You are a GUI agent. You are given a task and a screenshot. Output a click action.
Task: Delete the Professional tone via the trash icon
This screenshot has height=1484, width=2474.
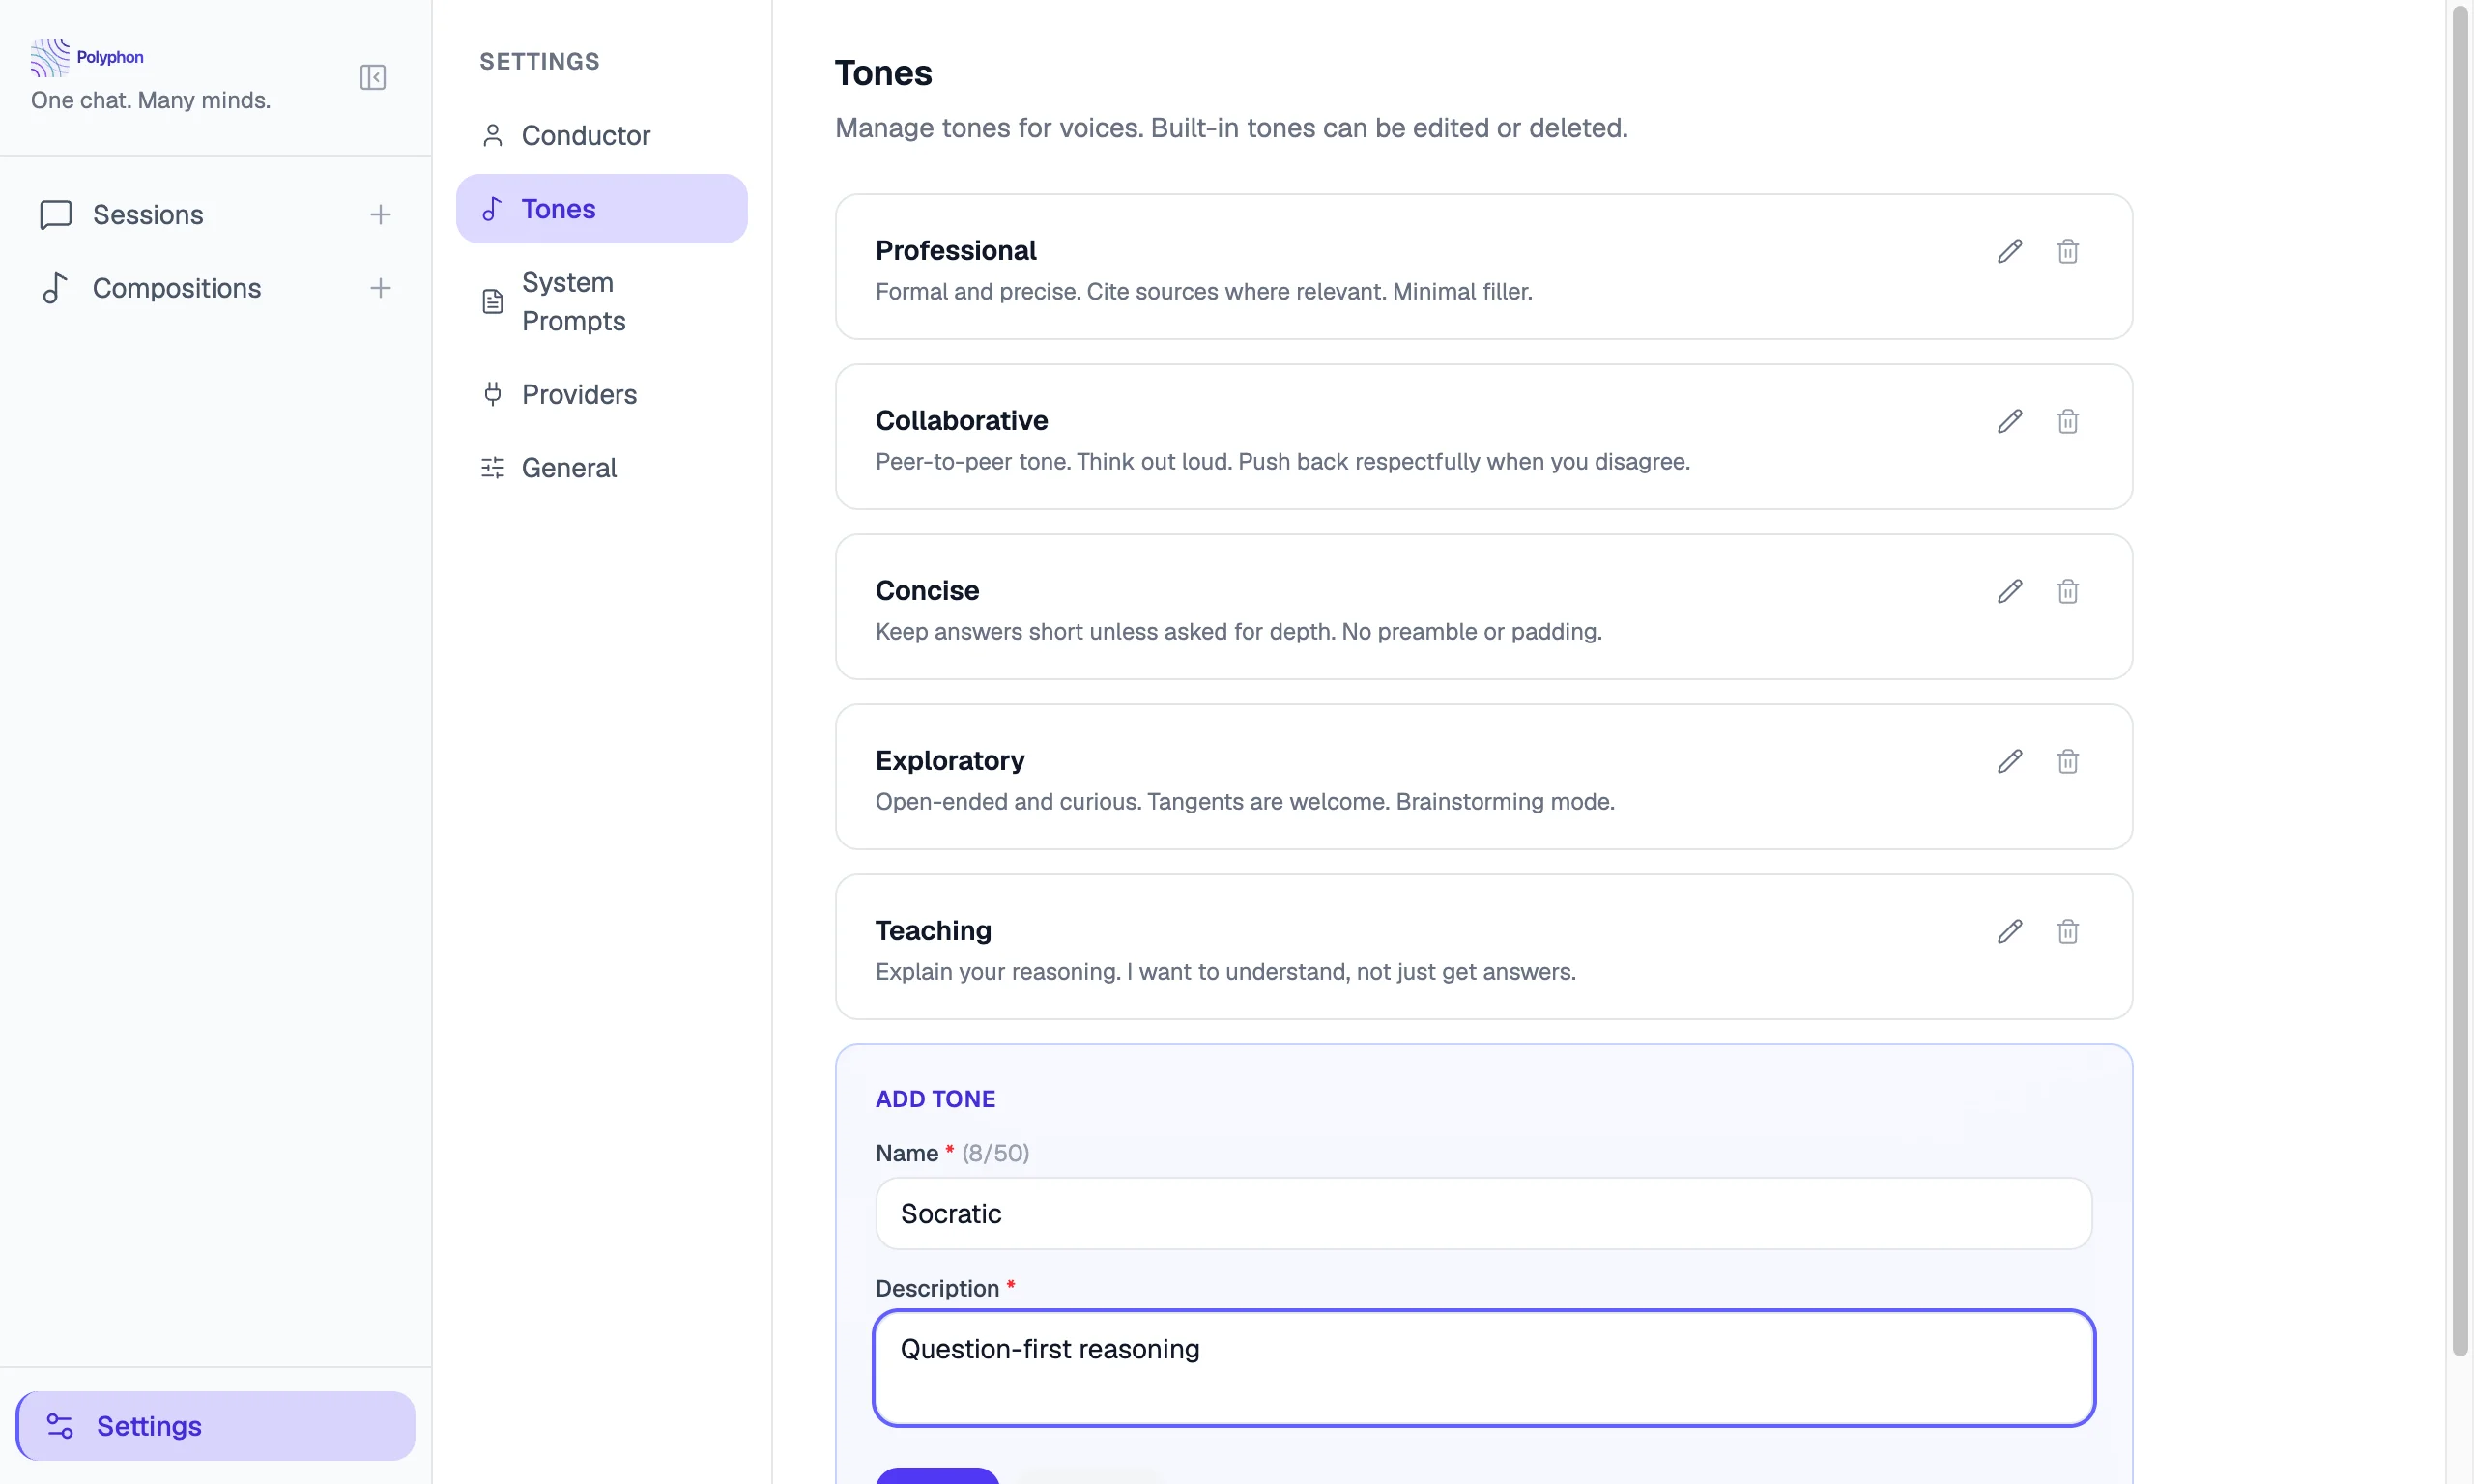pos(2067,251)
